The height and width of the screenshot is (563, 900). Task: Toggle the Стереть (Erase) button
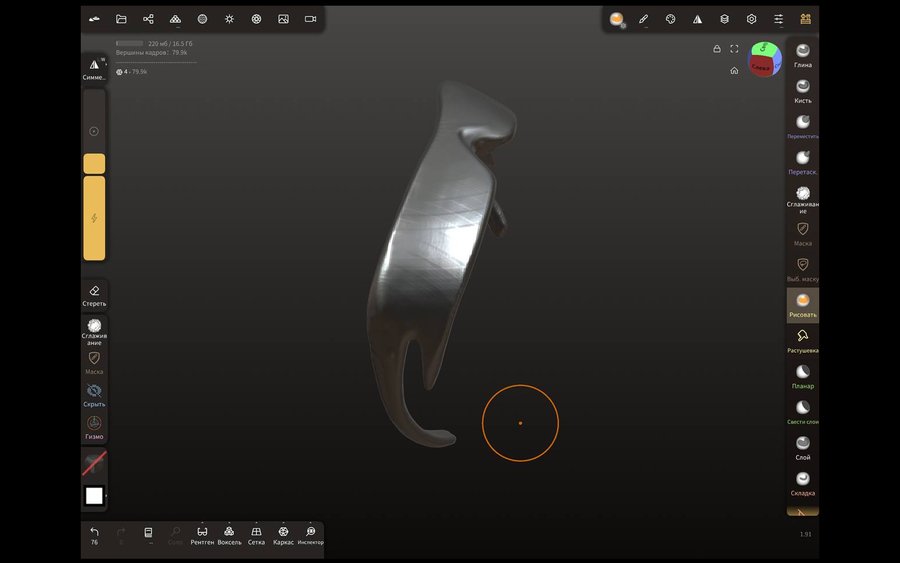tap(94, 295)
